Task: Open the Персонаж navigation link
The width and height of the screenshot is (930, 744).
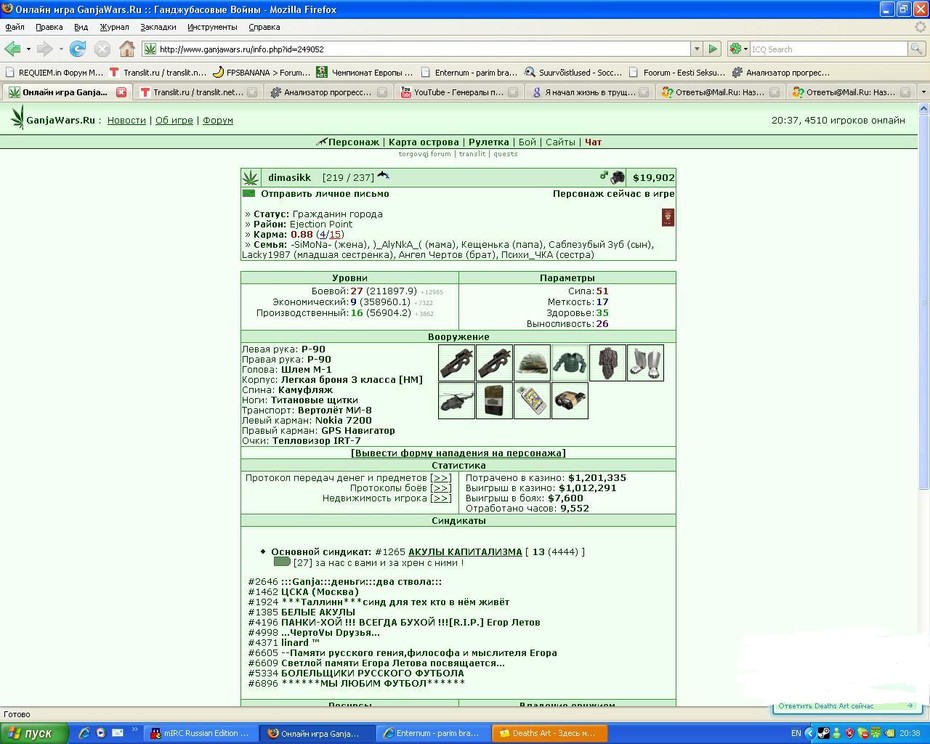Action: pos(353,142)
